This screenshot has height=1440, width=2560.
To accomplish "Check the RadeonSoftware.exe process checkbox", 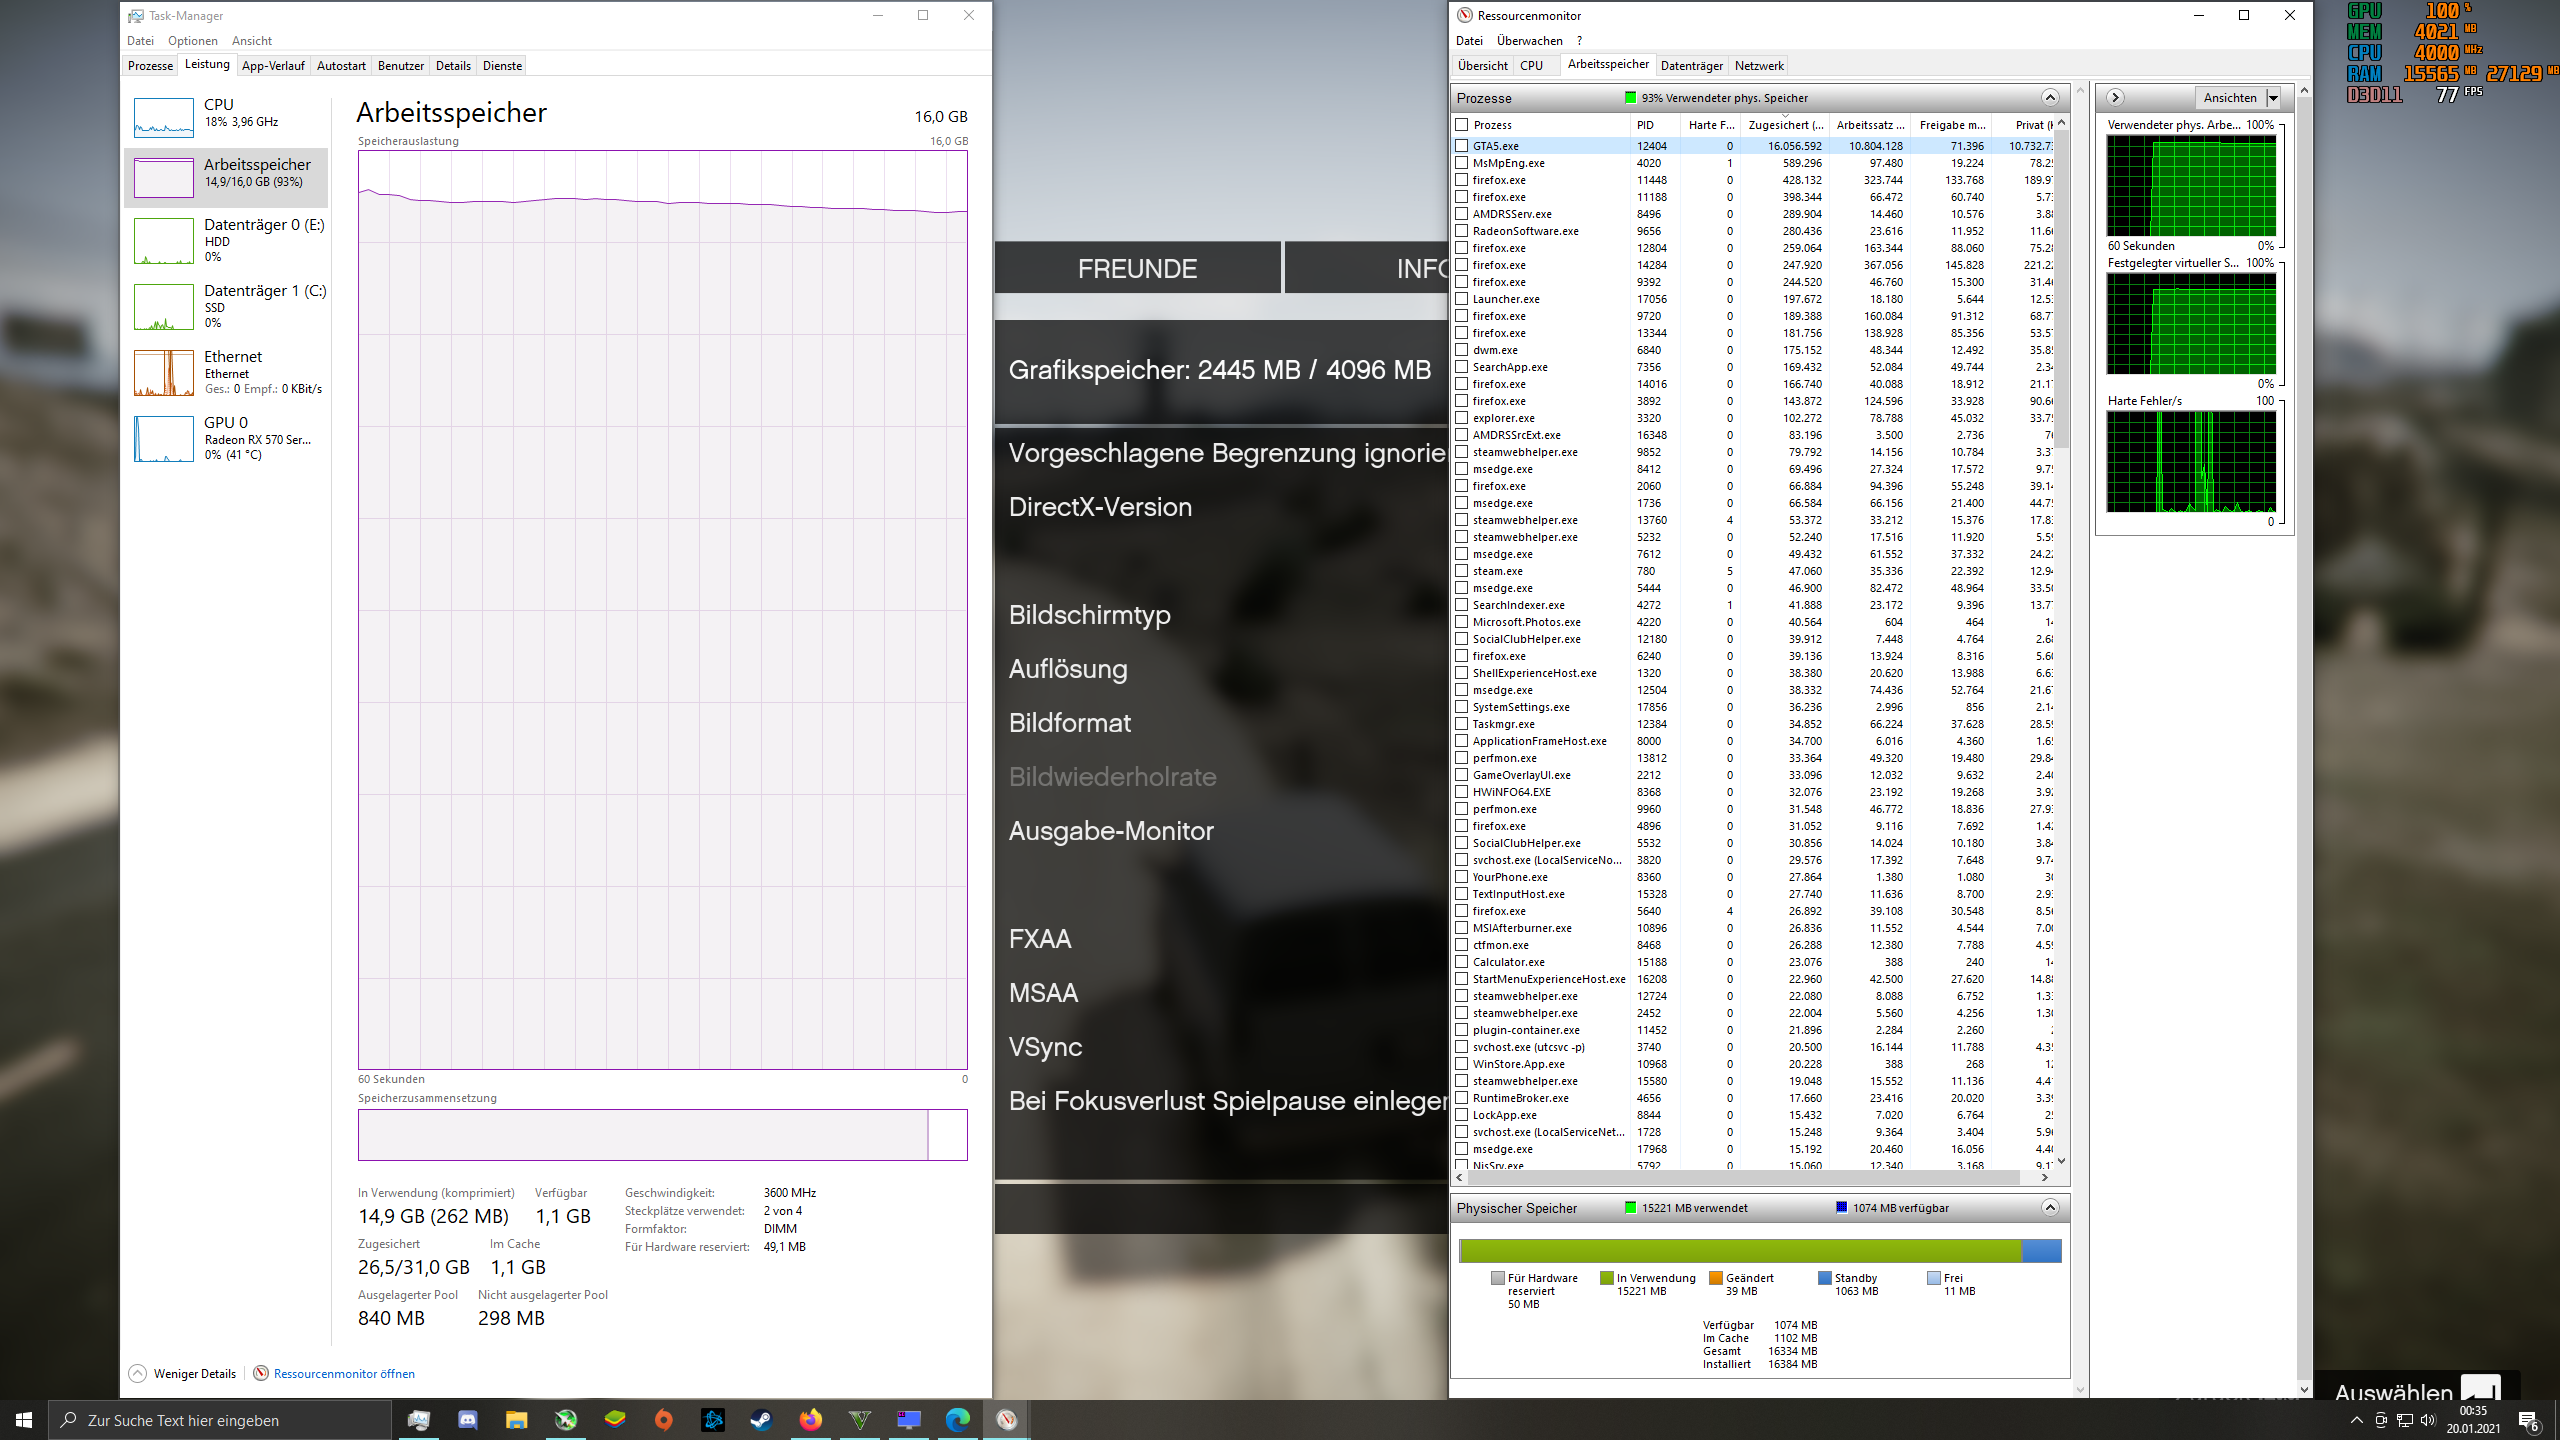I will [1462, 231].
